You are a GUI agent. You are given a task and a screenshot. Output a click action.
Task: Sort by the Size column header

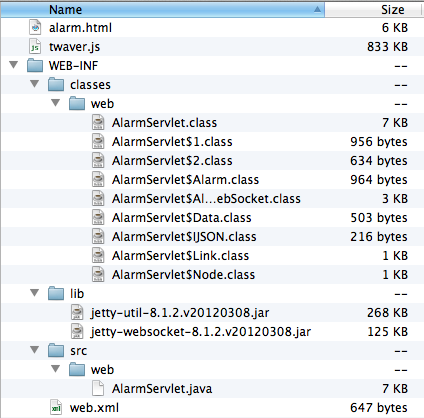pos(374,10)
